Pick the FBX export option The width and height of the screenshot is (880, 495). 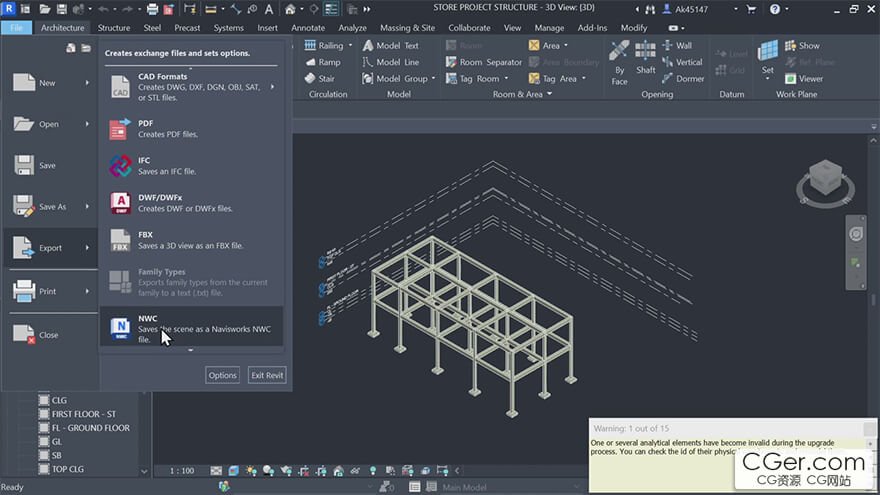tap(192, 240)
